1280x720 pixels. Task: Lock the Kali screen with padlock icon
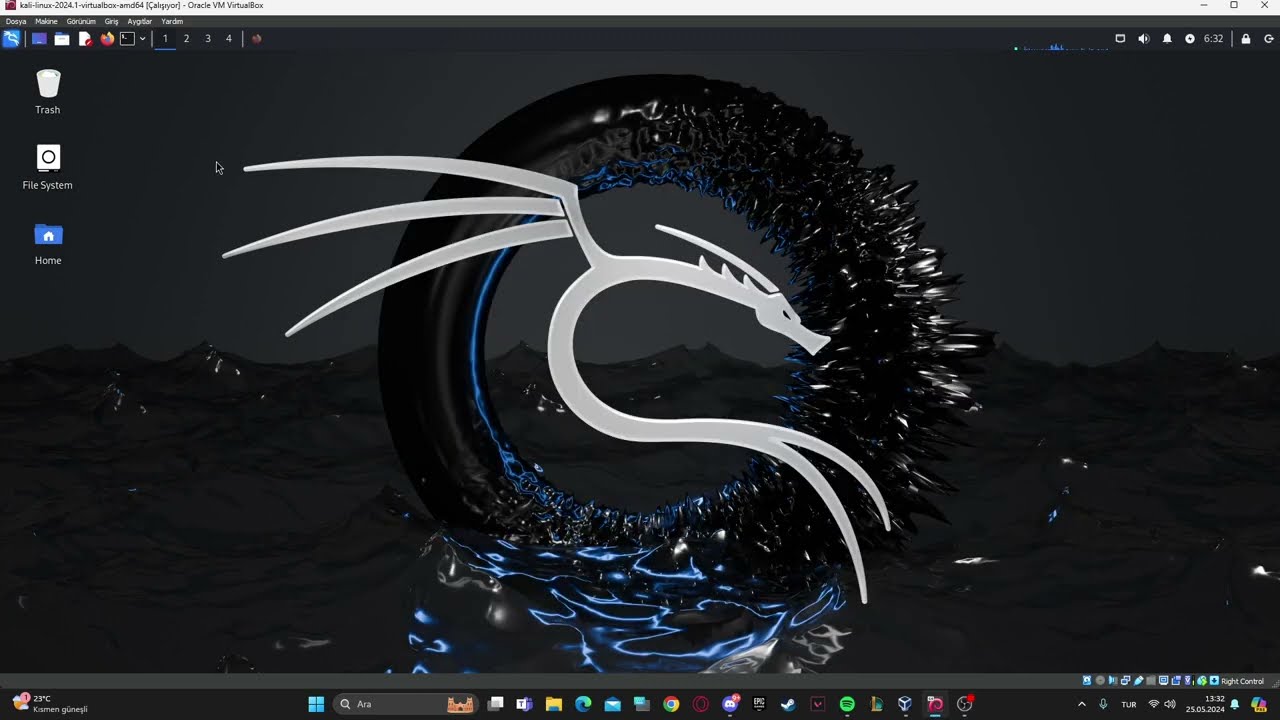(x=1246, y=39)
